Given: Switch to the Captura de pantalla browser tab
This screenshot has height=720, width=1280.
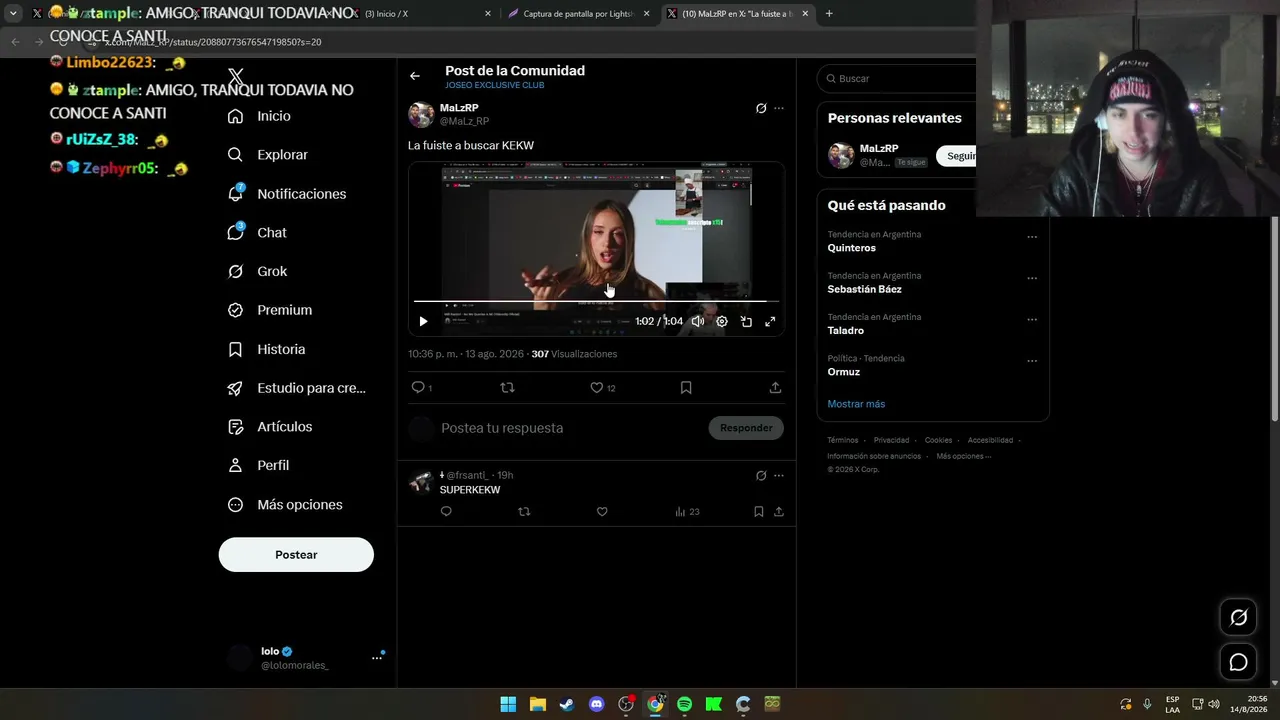Looking at the screenshot, I should tap(580, 14).
